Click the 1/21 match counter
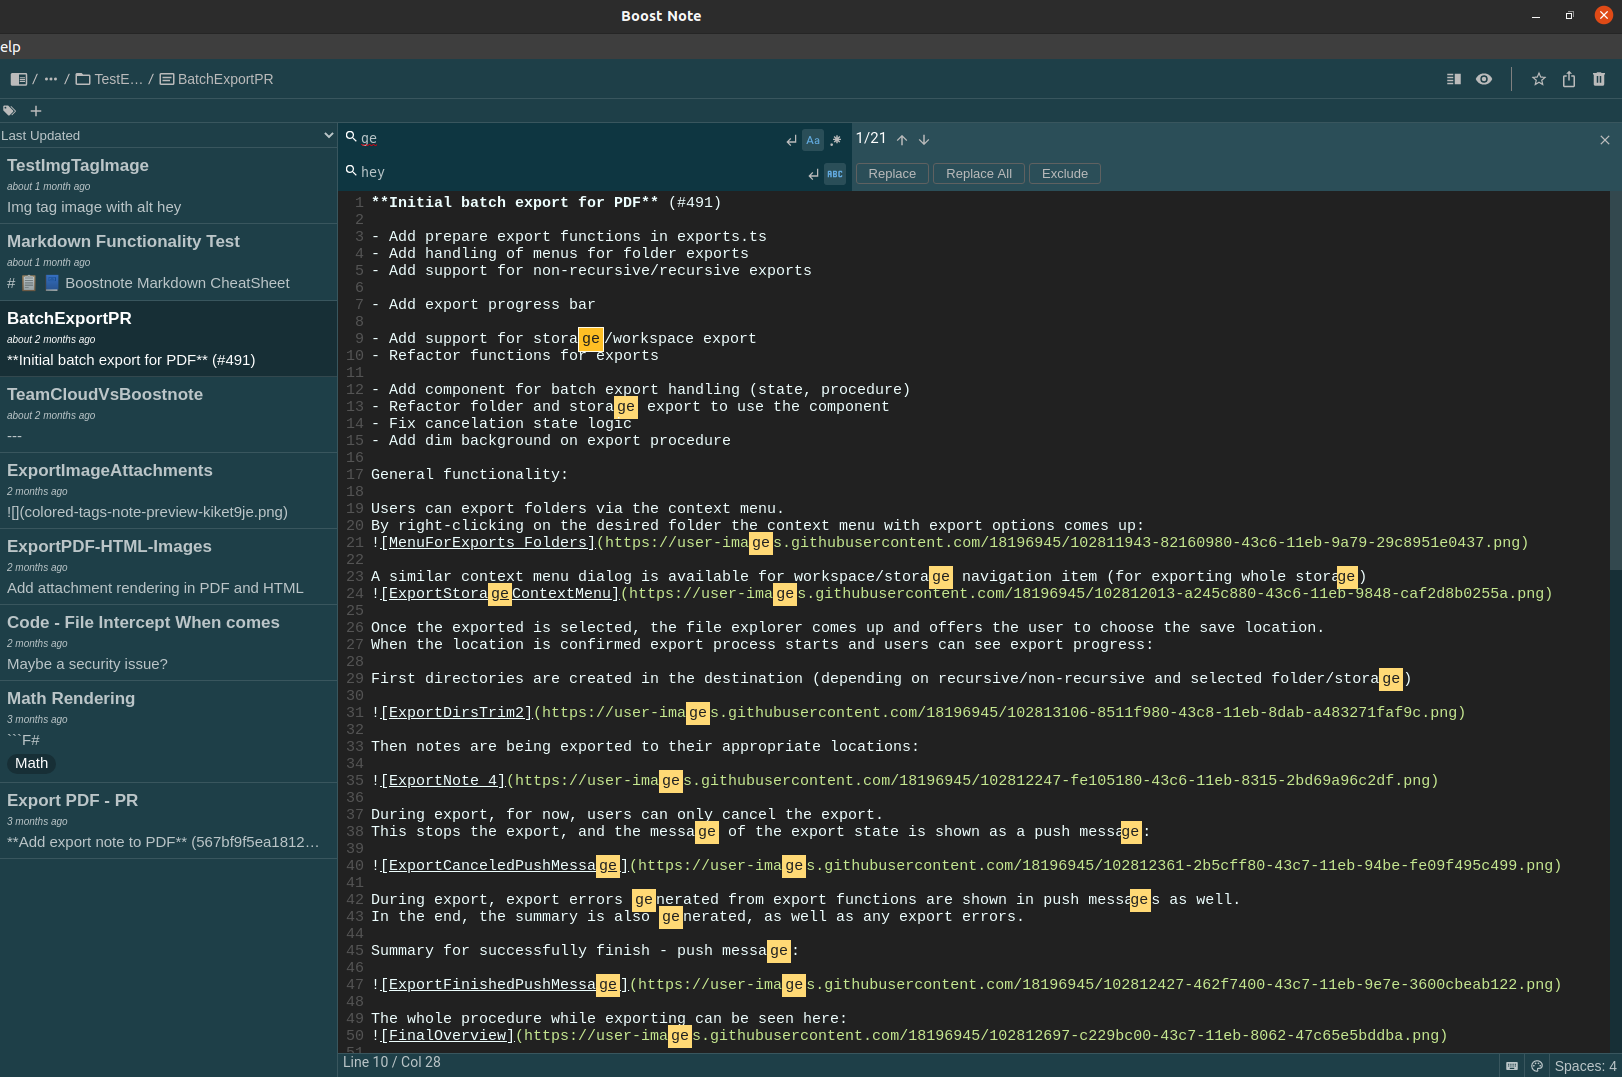The height and width of the screenshot is (1077, 1622). point(871,138)
